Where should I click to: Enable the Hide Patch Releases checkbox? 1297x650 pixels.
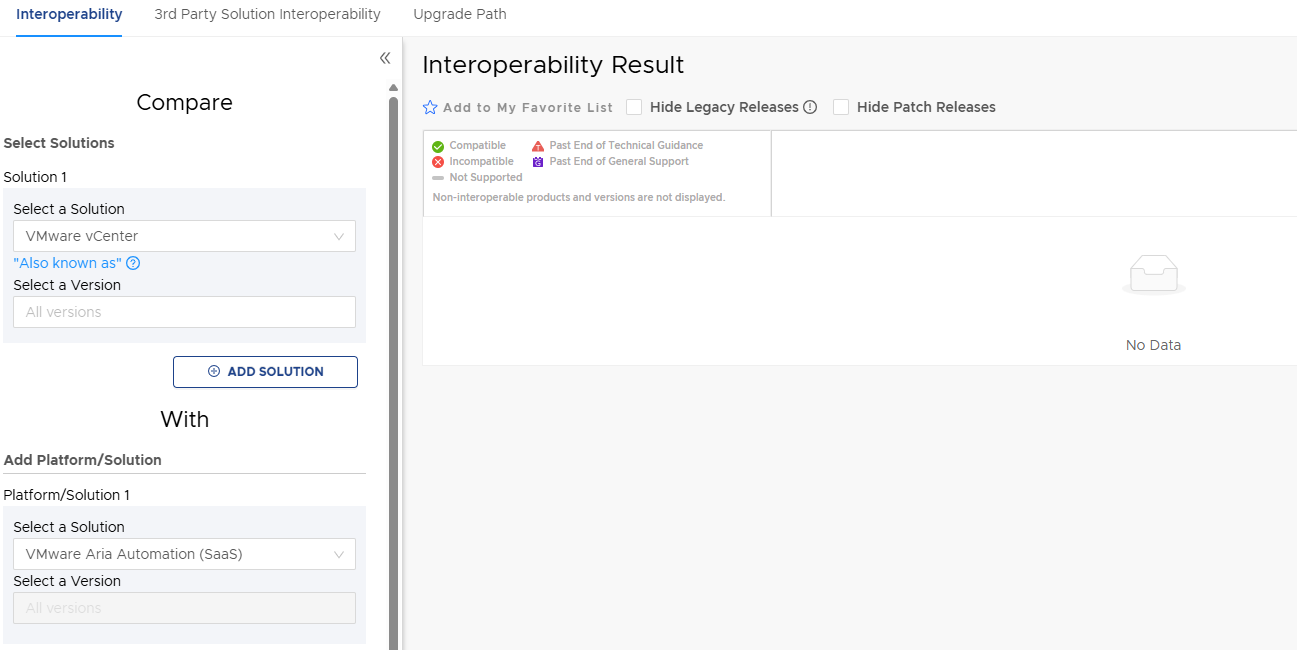pos(841,107)
